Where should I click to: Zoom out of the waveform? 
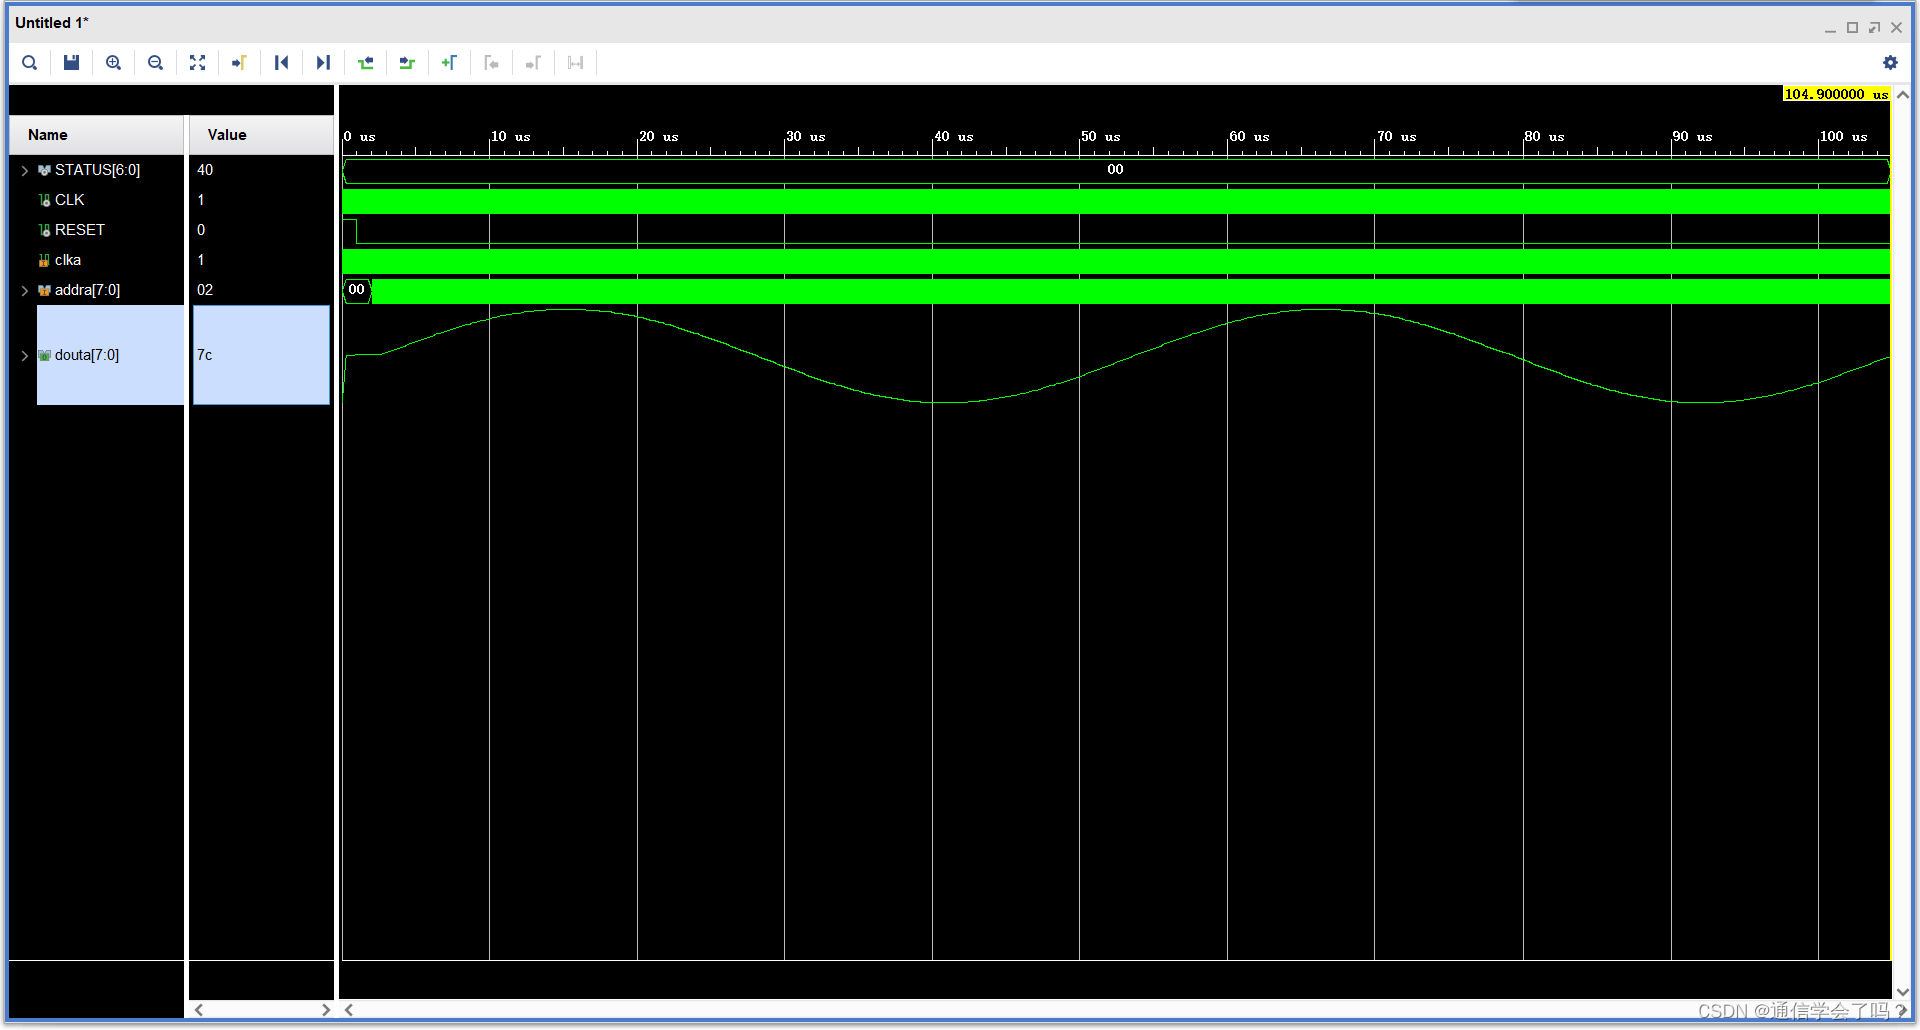coord(156,63)
